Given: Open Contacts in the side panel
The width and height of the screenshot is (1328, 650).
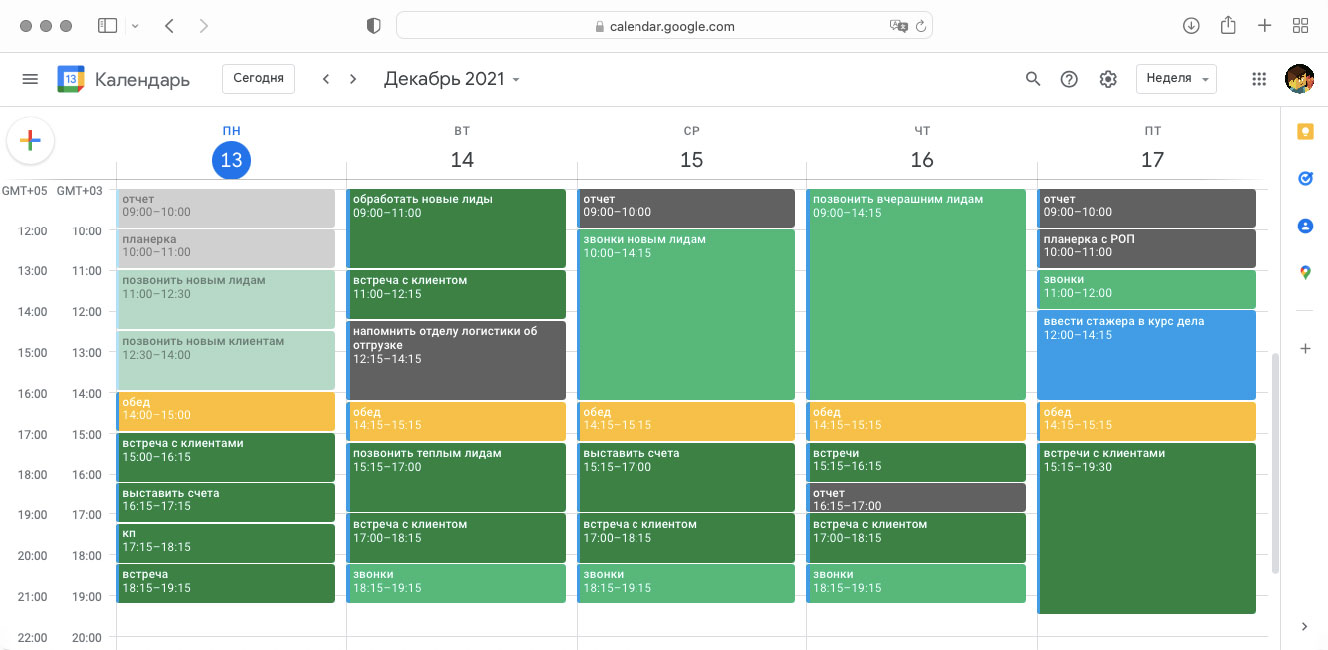Looking at the screenshot, I should [x=1304, y=226].
